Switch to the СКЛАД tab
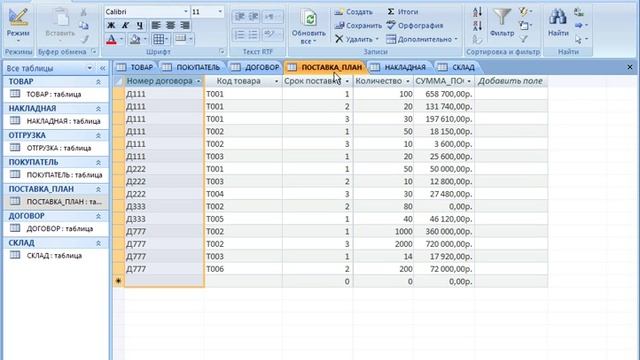Image resolution: width=640 pixels, height=360 pixels. coord(457,67)
